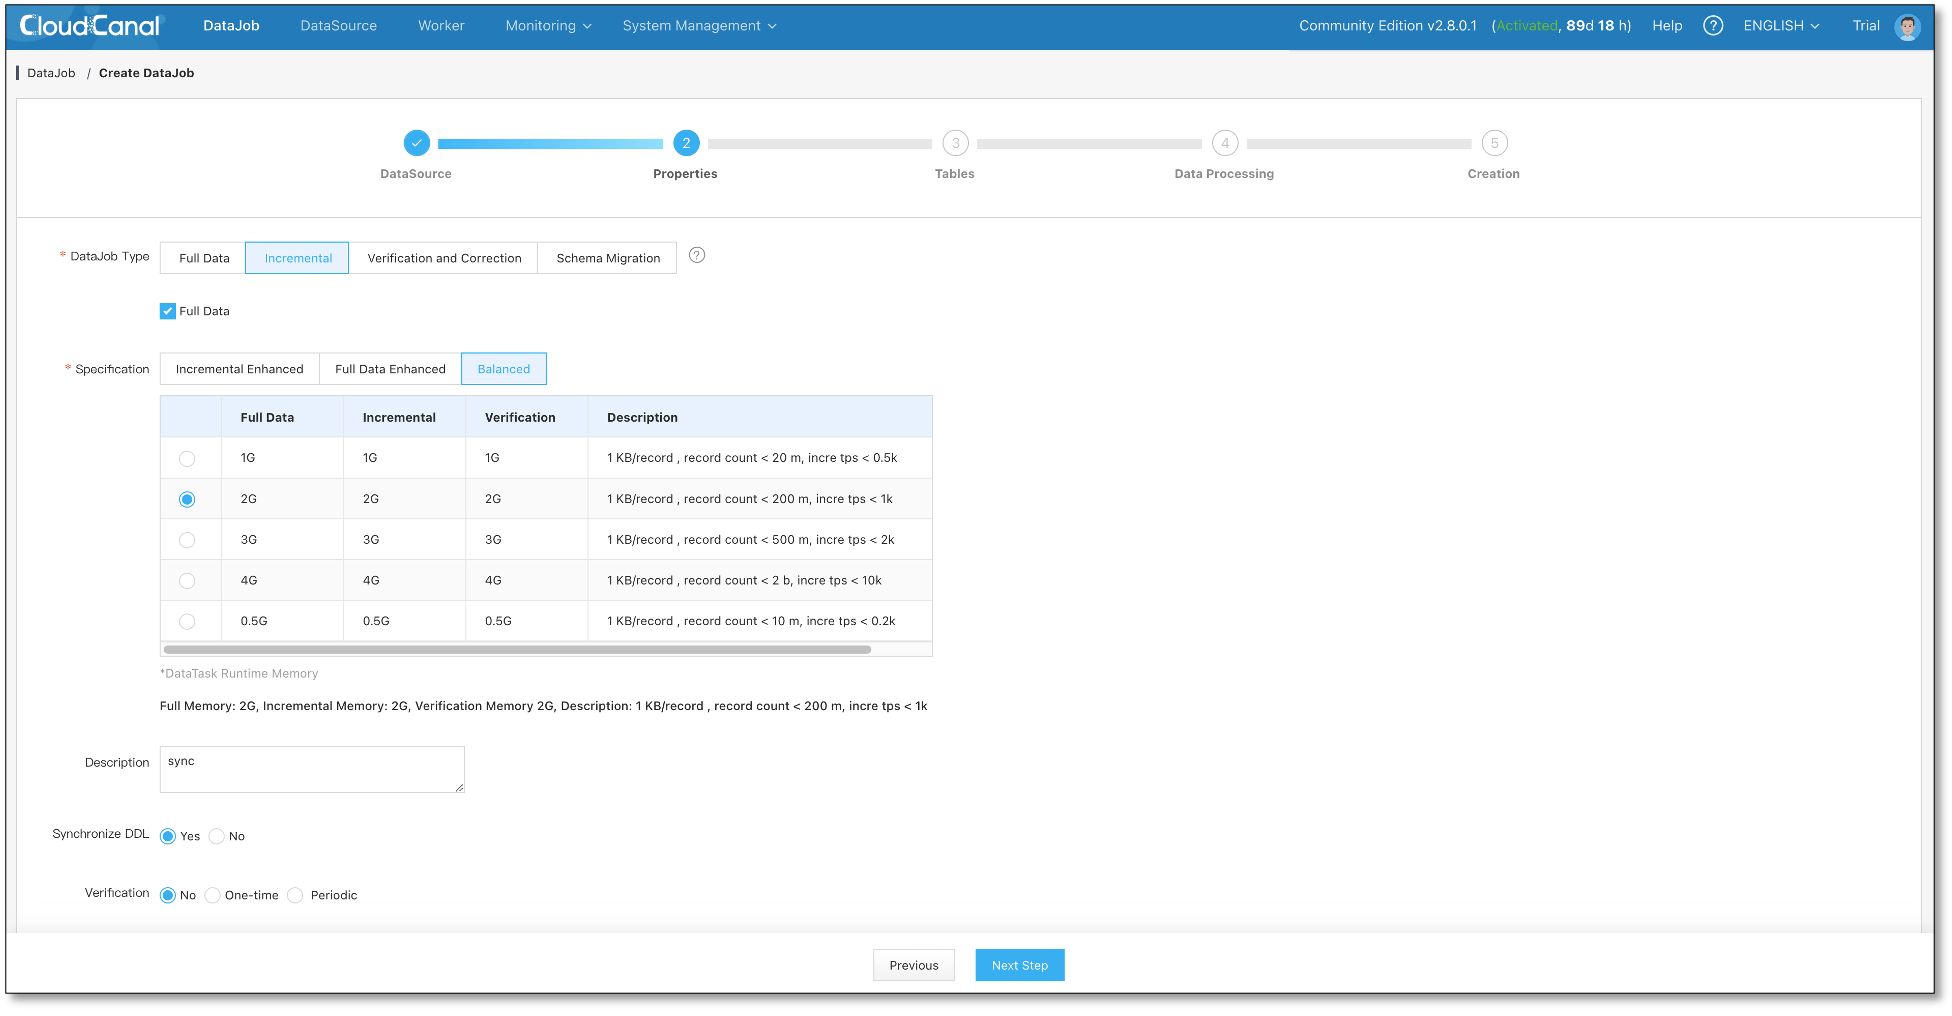Click the Creation step 5 circle
Screen dimensions: 1952x1016
click(1495, 143)
